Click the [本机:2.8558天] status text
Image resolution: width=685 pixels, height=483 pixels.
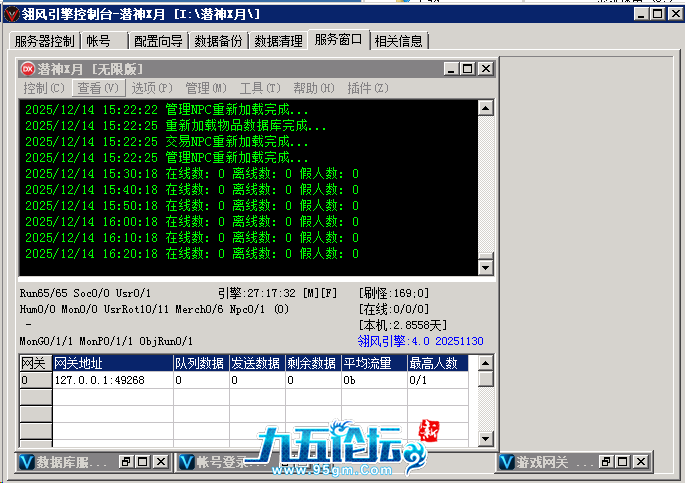click(x=403, y=325)
